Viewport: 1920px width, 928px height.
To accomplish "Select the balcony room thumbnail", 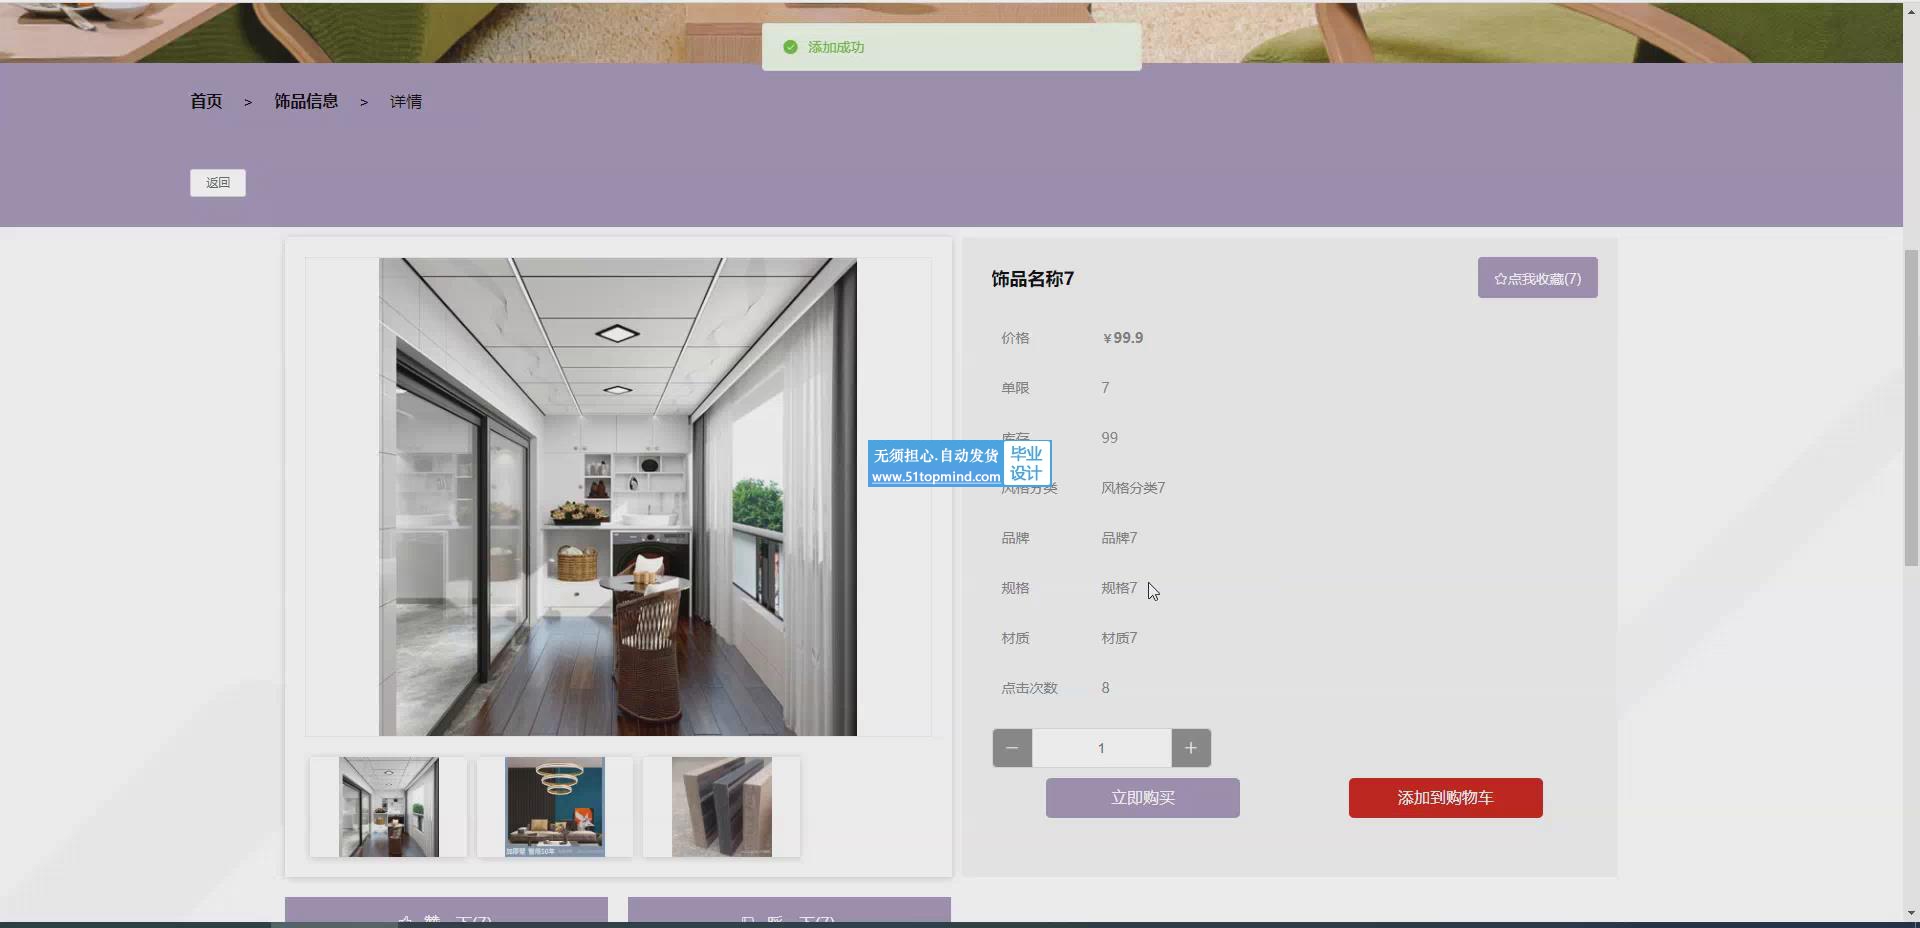I will (x=388, y=807).
